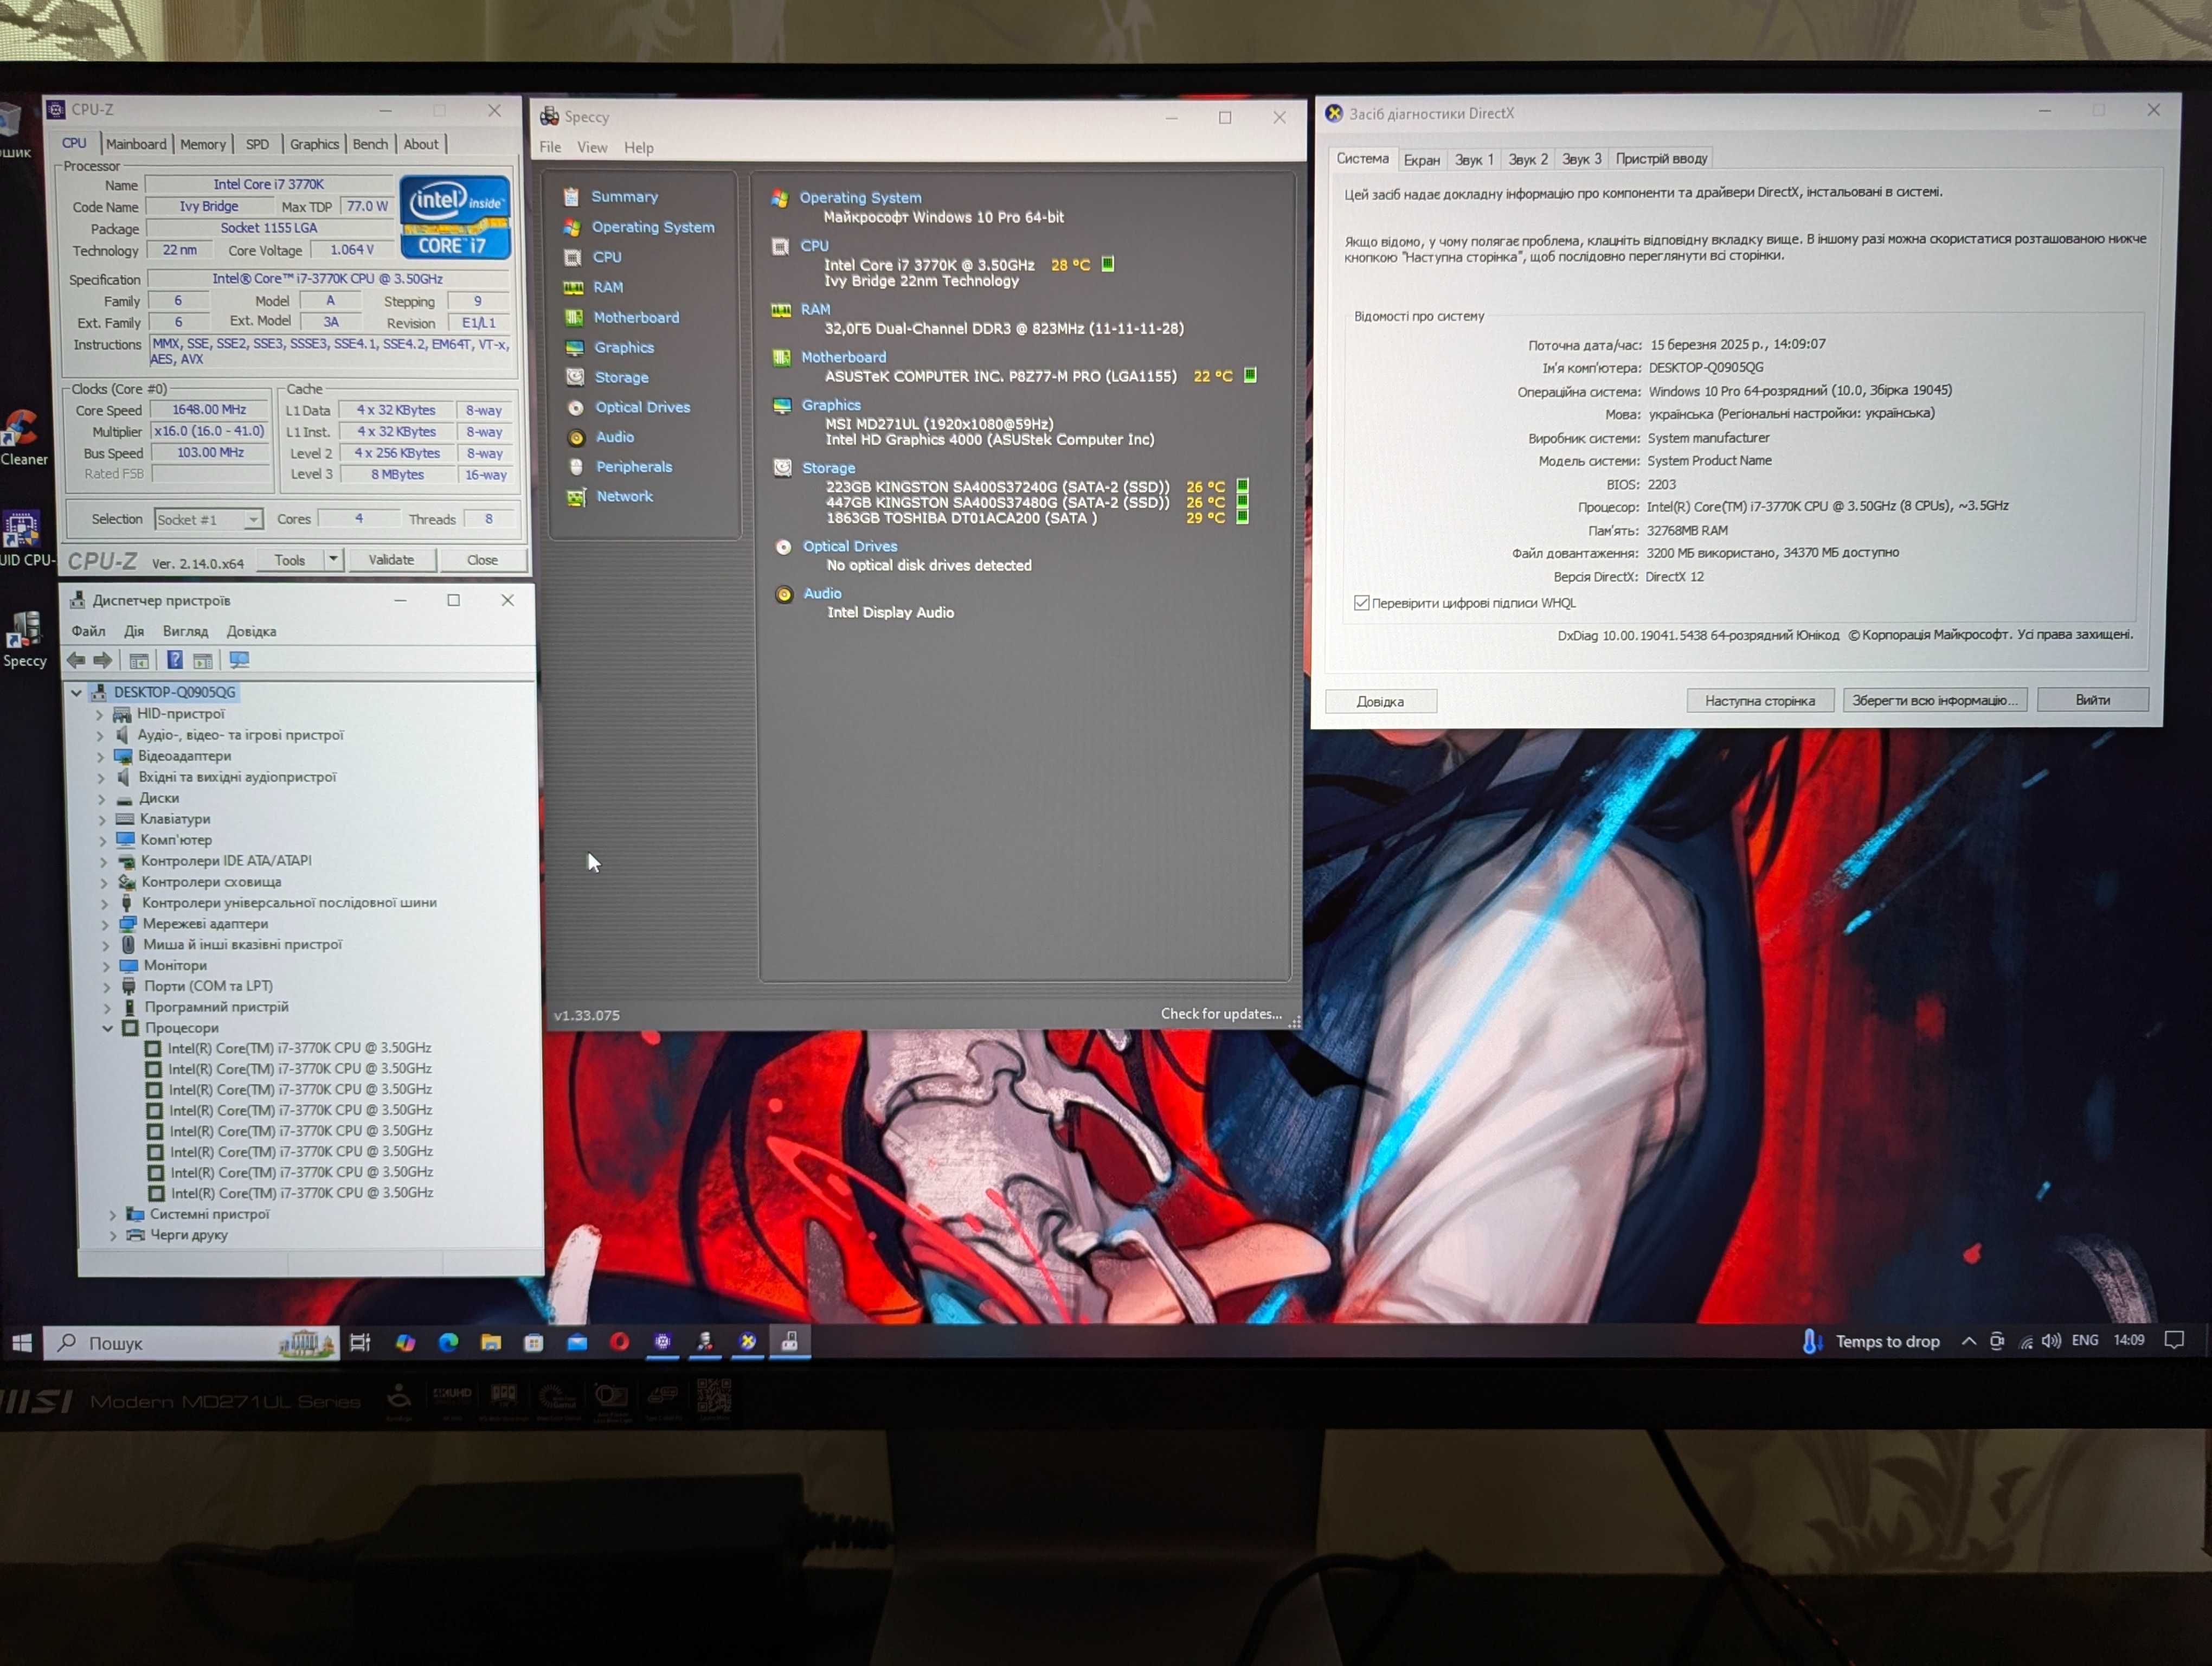Open the View menu in Speccy
2212x1666 pixels.
[x=592, y=147]
